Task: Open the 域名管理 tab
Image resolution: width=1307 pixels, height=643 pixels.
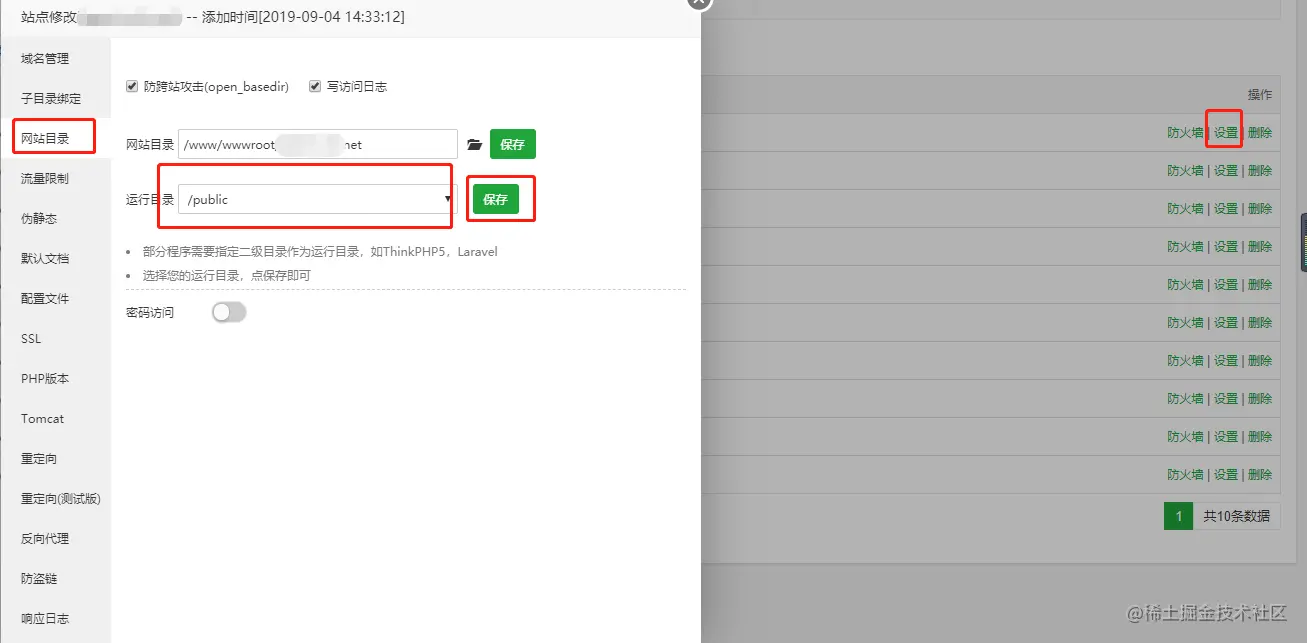Action: click(45, 59)
